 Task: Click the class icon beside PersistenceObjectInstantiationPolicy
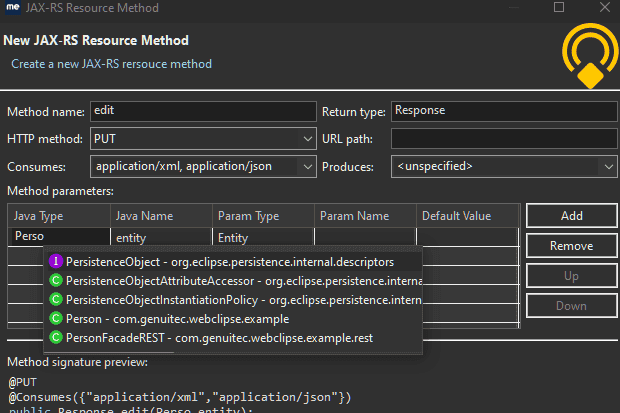pos(56,299)
